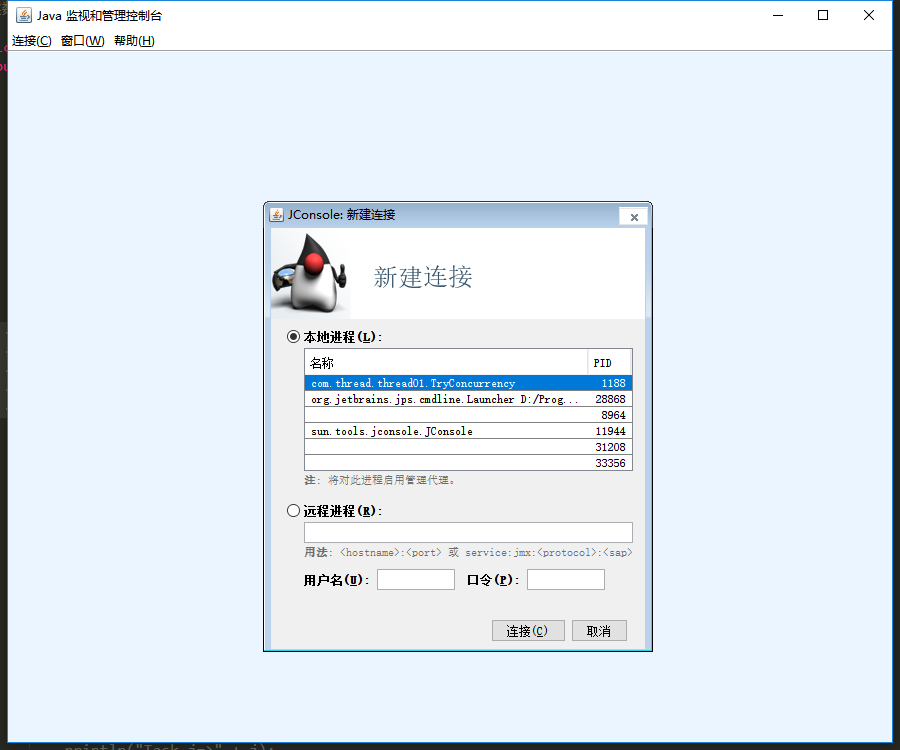Click the 取消 button
This screenshot has height=750, width=900.
tap(599, 631)
